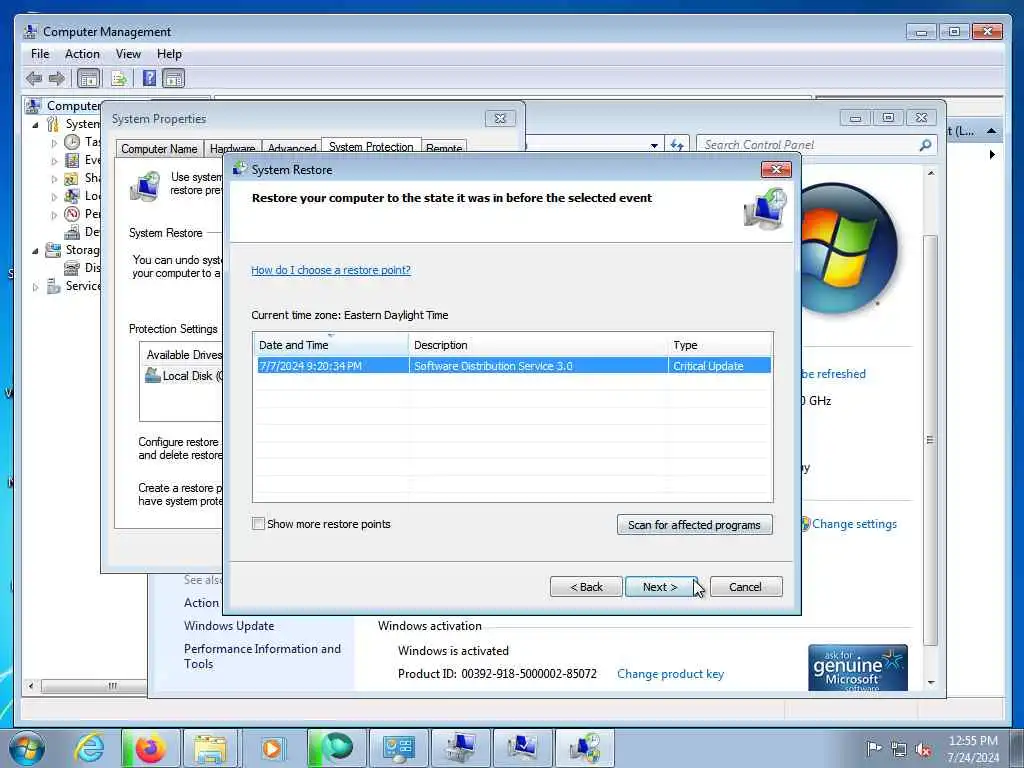Open Help icon in Computer Management toolbar
Screen dimensions: 1024x768
(150, 79)
